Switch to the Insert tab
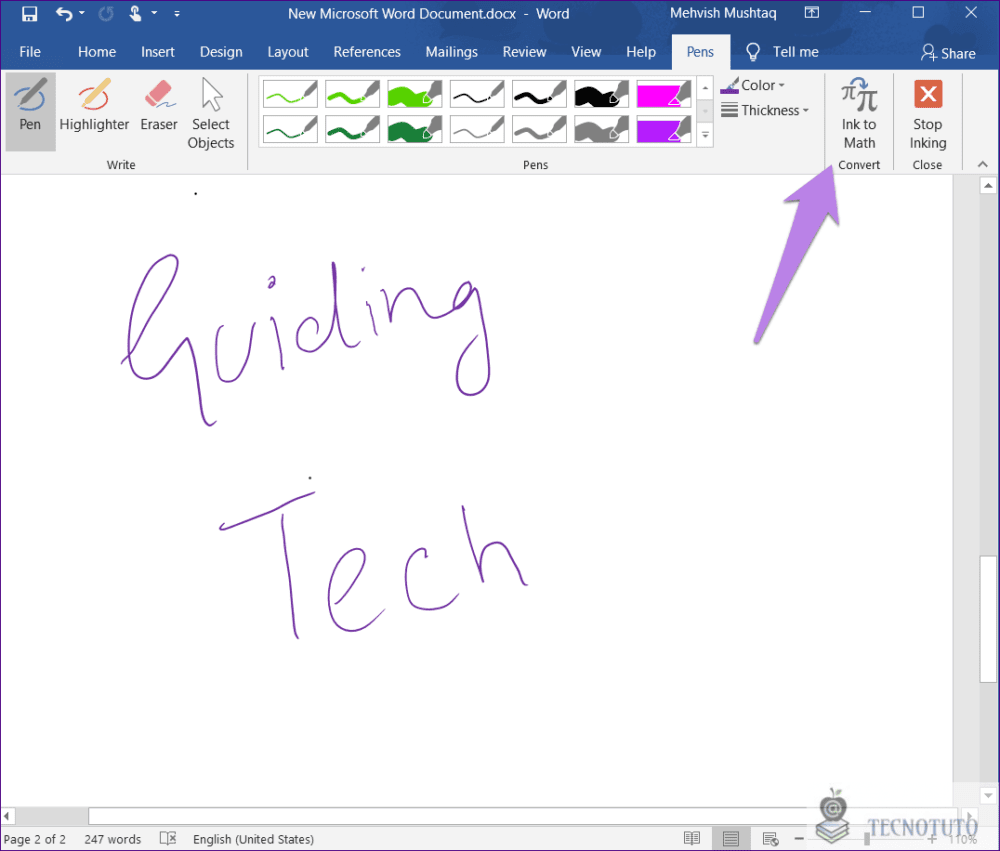The width and height of the screenshot is (1000, 851). tap(158, 52)
